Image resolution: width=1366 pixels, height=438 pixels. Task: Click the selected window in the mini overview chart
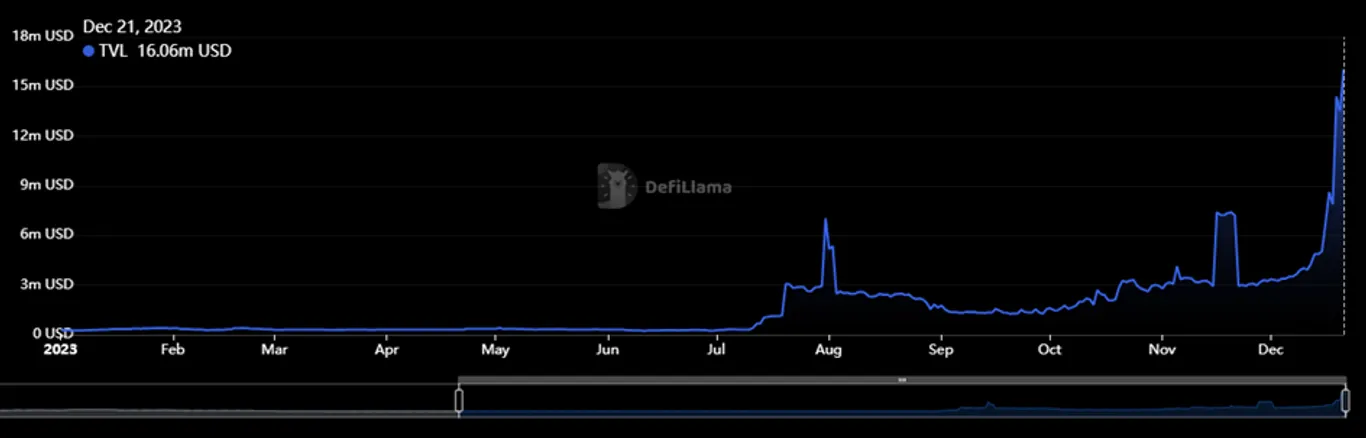point(902,403)
